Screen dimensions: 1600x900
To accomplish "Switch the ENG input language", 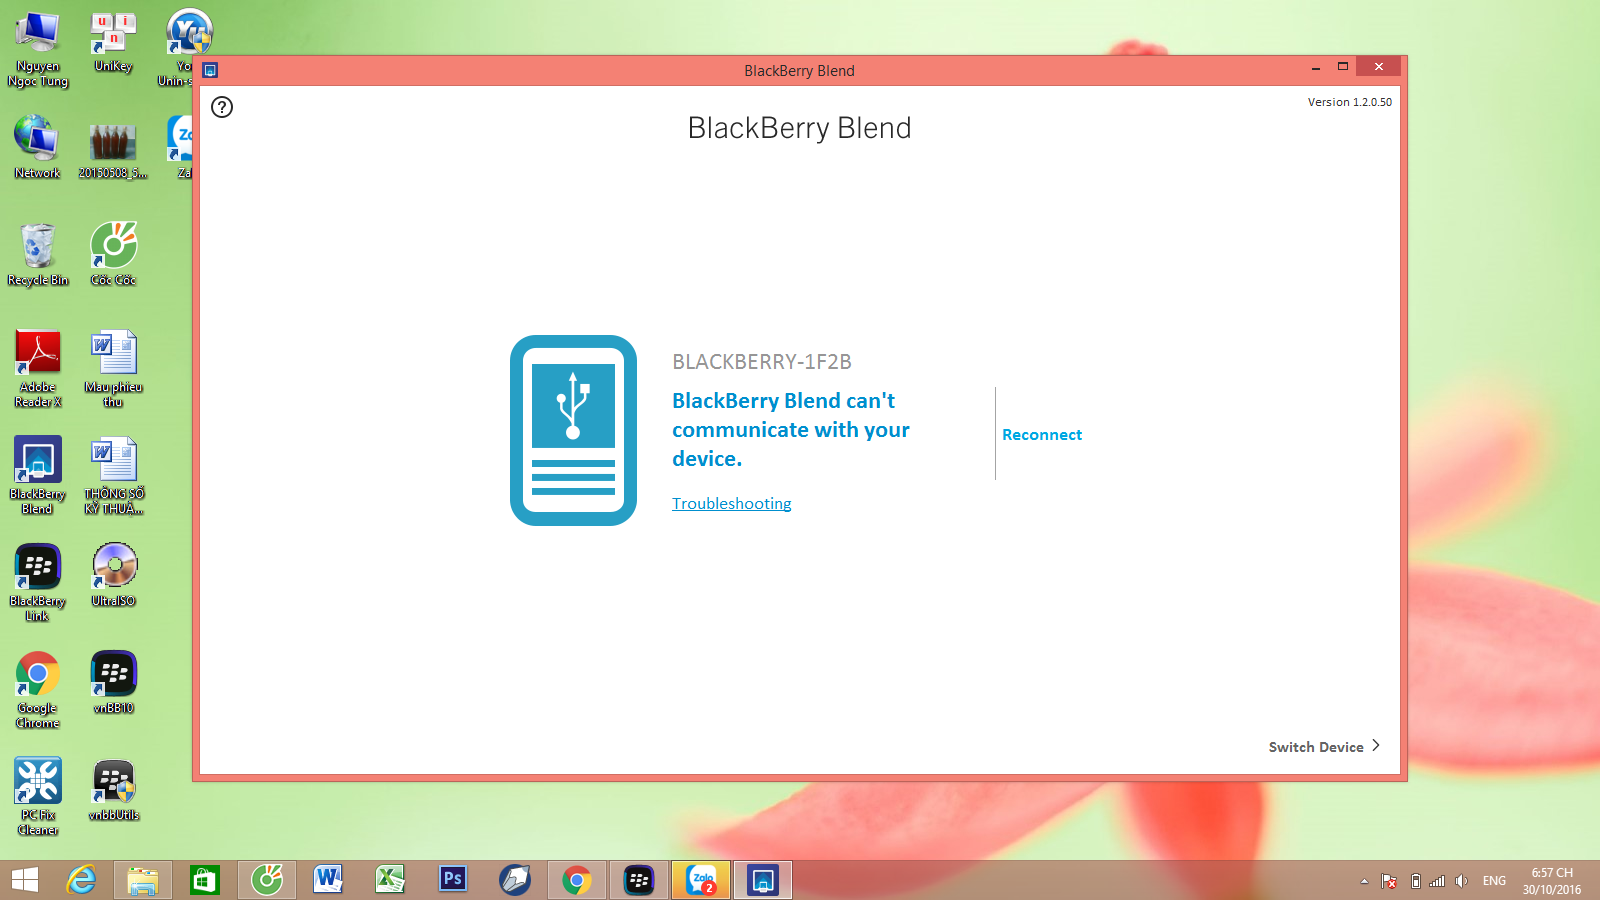I will click(x=1494, y=881).
